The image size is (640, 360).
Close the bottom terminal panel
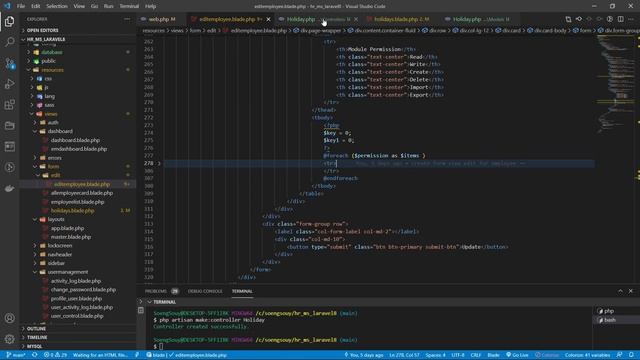[x=631, y=291]
